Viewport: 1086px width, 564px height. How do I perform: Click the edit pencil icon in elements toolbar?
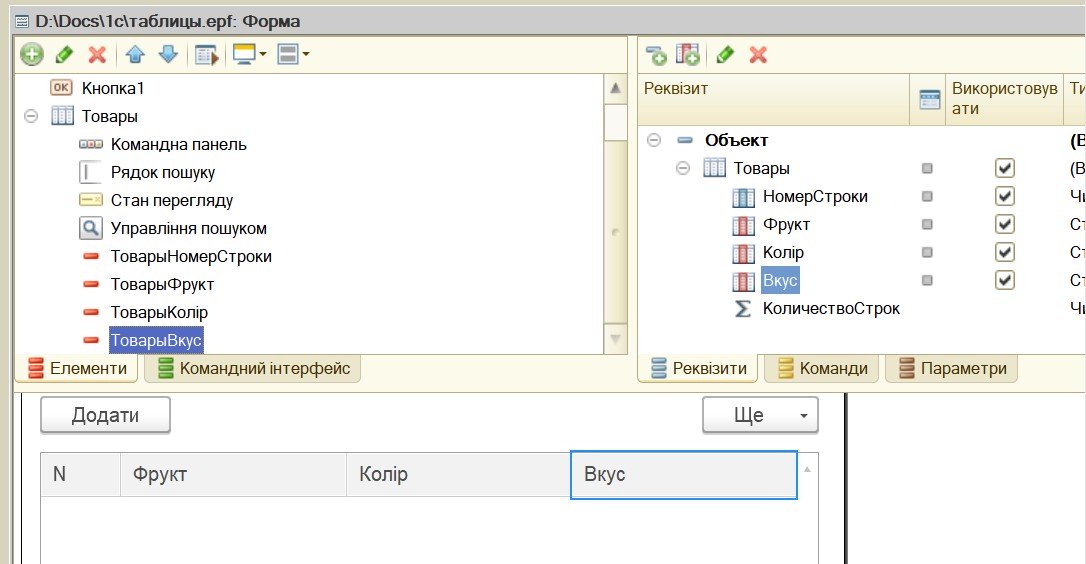click(64, 54)
